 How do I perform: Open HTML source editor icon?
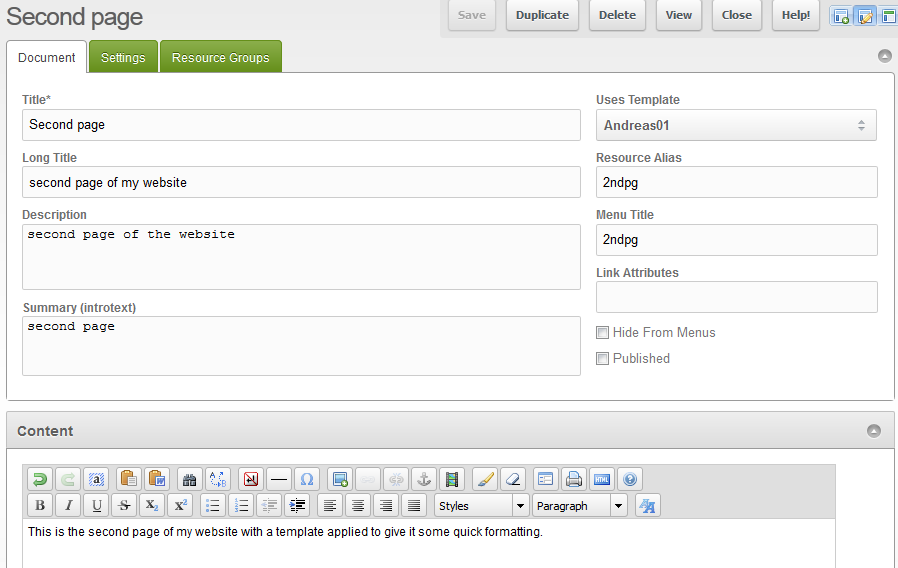[x=601, y=479]
